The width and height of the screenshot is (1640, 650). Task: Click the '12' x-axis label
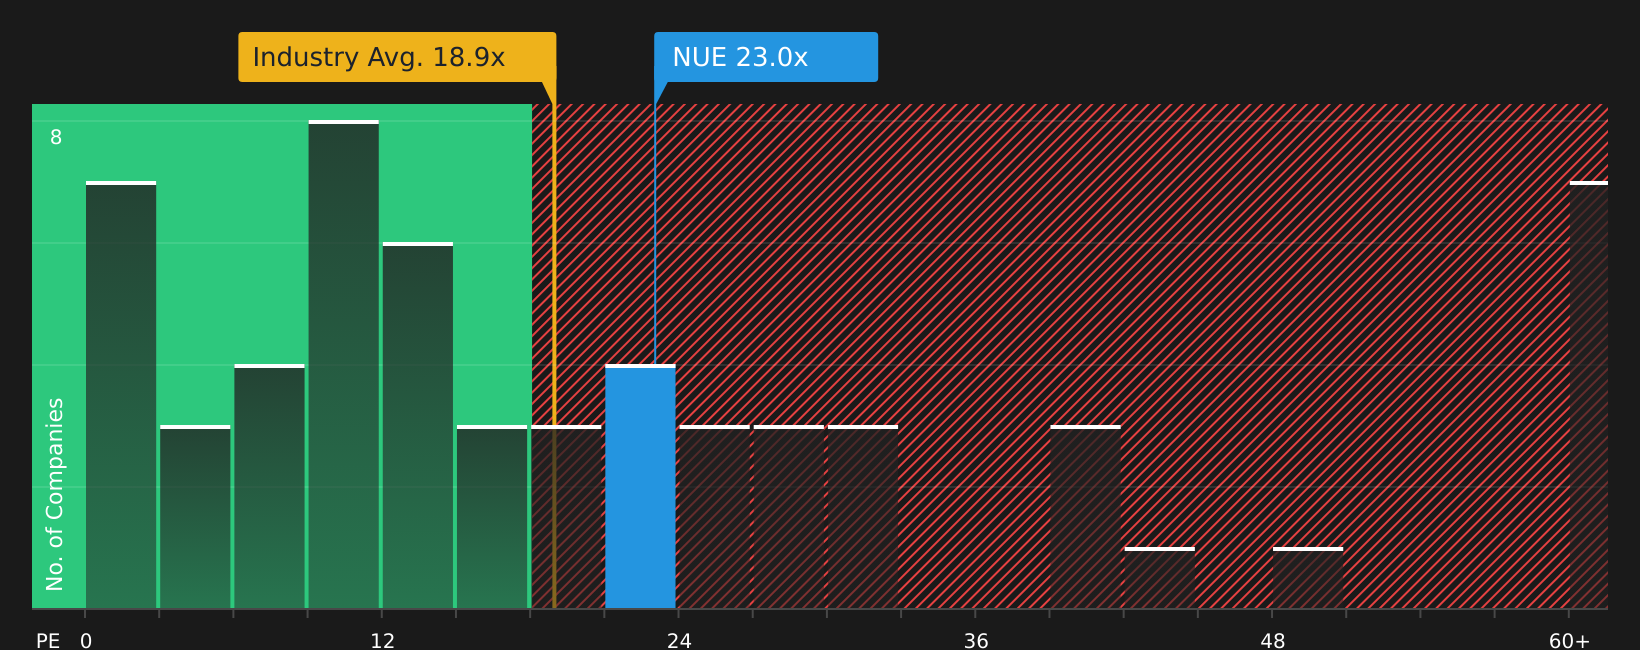(382, 641)
